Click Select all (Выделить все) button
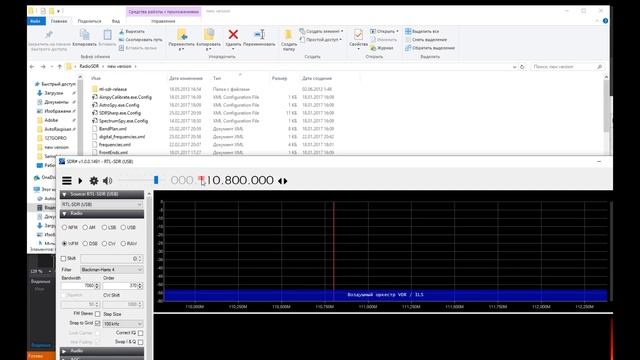Image resolution: width=640 pixels, height=360 pixels. pos(422,31)
